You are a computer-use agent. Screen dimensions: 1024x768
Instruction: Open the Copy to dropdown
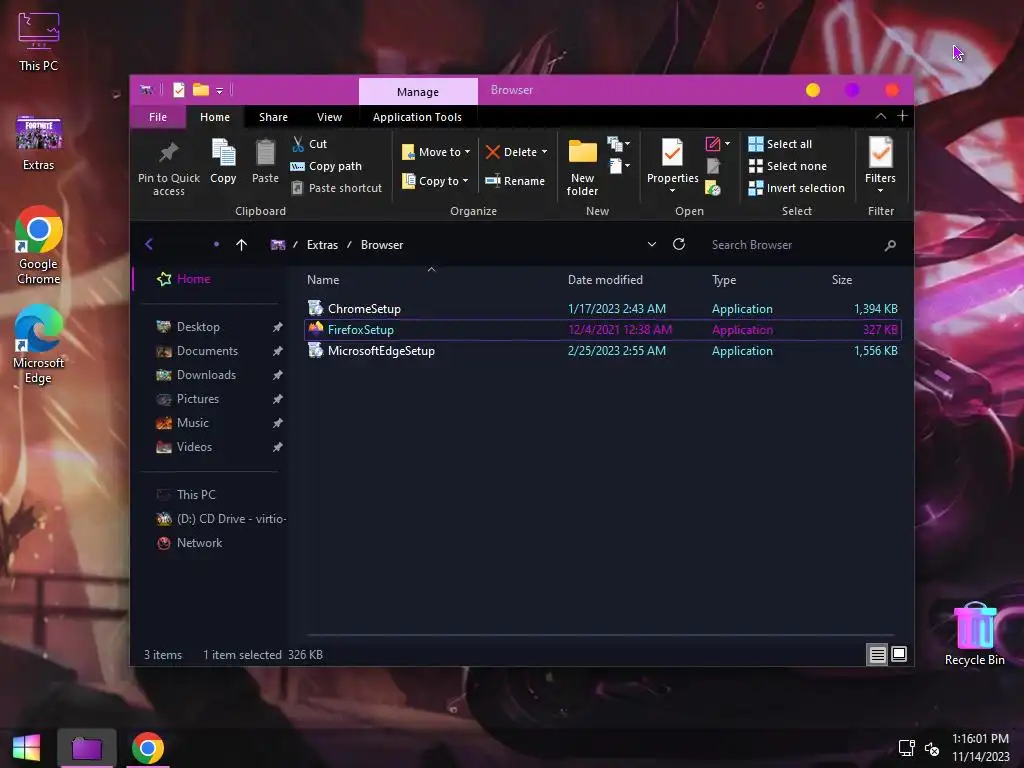pos(435,181)
